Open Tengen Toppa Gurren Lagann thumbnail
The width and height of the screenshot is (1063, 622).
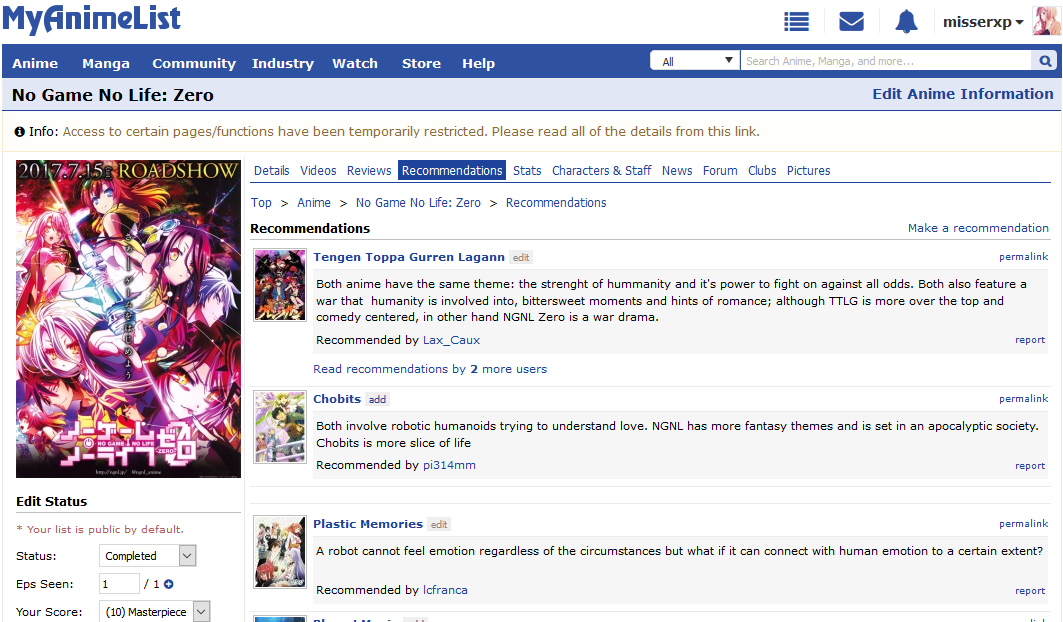280,285
